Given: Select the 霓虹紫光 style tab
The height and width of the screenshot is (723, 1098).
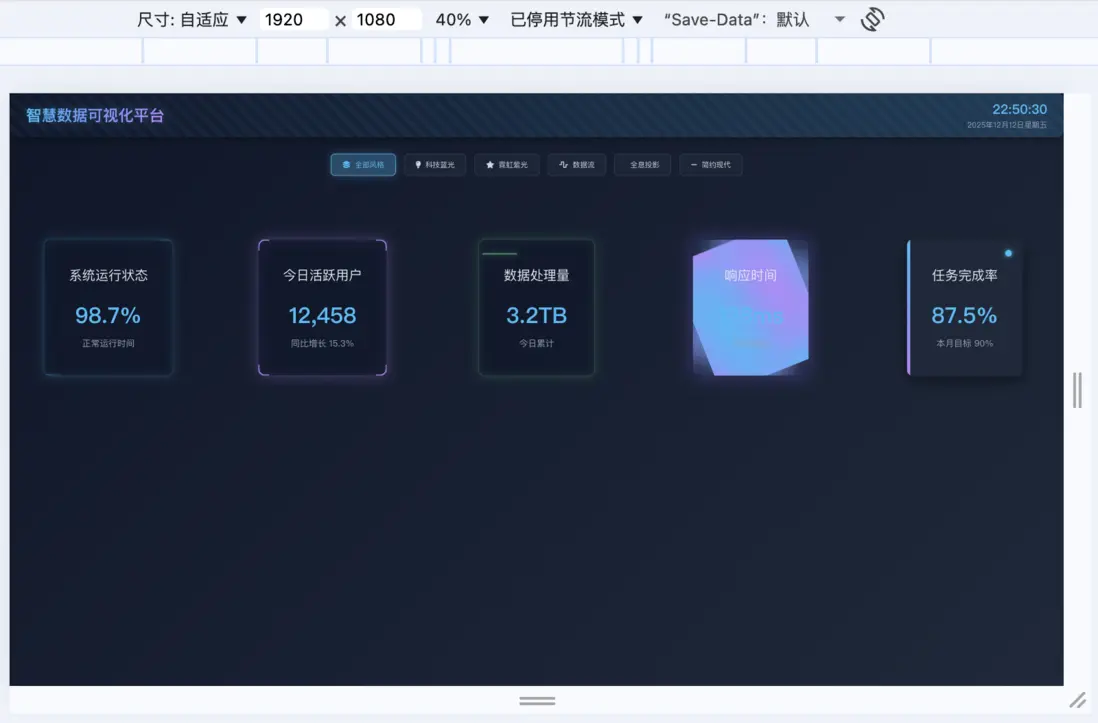Looking at the screenshot, I should 507,165.
